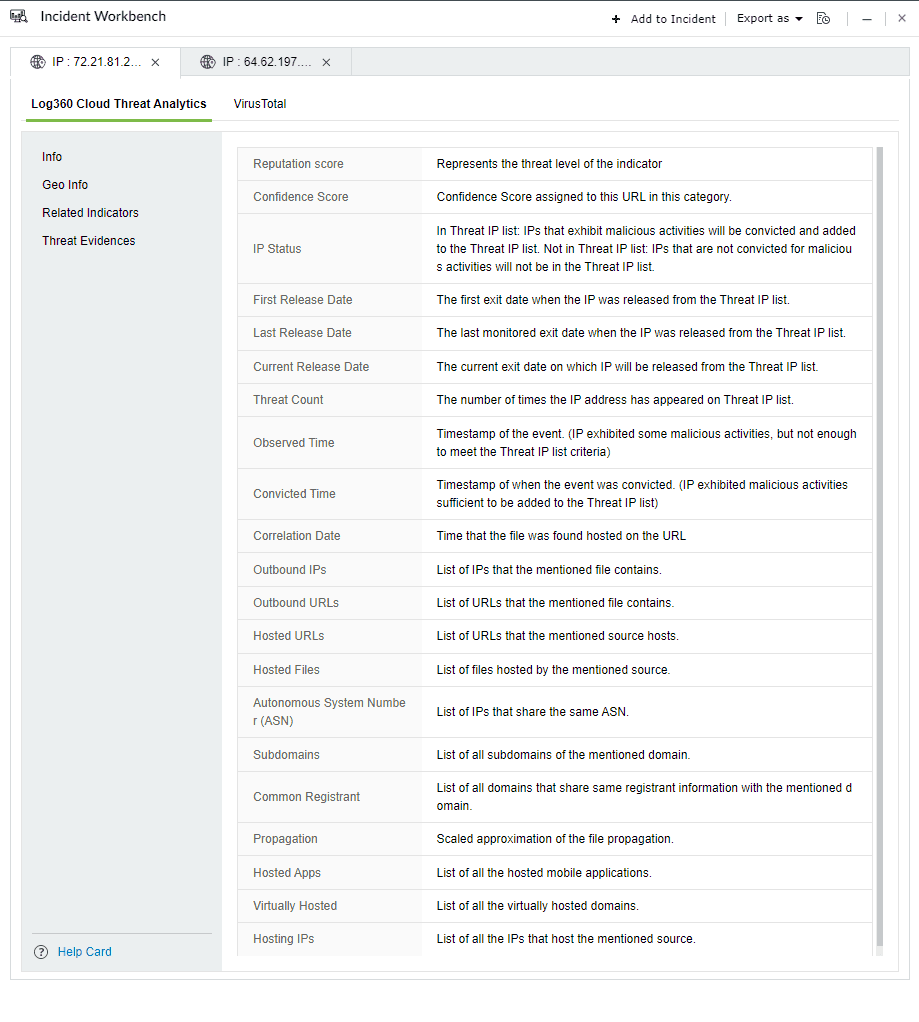The width and height of the screenshot is (919, 1022).
Task: Click the Help Card link
Action: click(84, 951)
